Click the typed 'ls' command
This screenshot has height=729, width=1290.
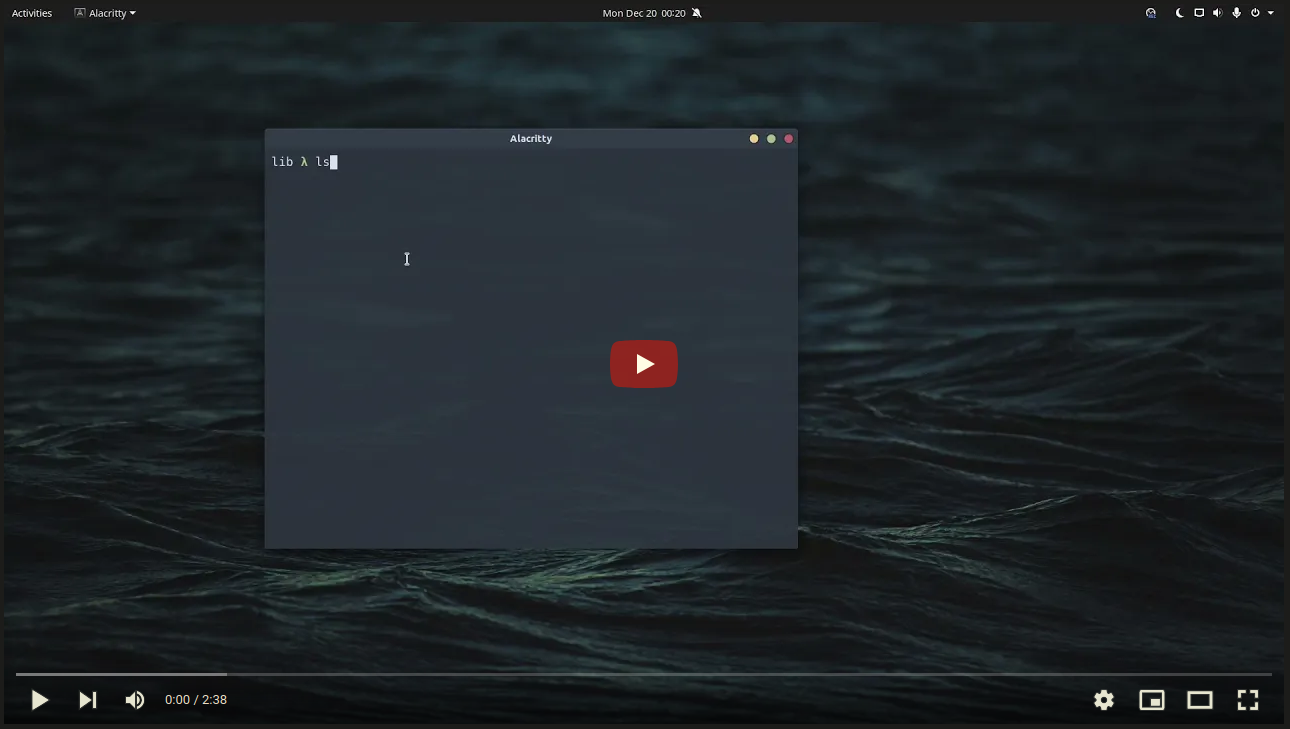[323, 162]
